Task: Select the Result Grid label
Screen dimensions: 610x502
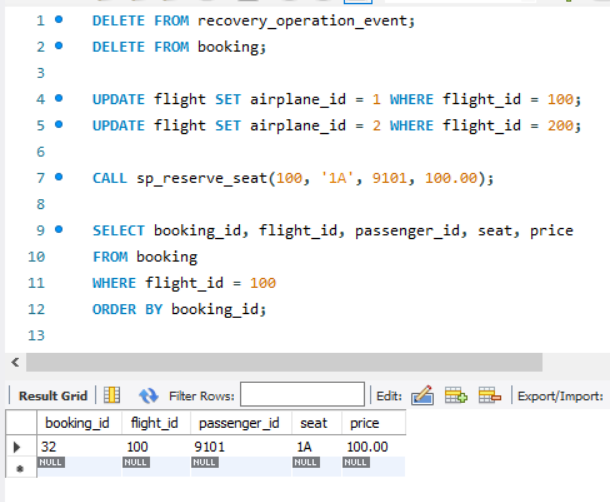Action: pos(53,396)
